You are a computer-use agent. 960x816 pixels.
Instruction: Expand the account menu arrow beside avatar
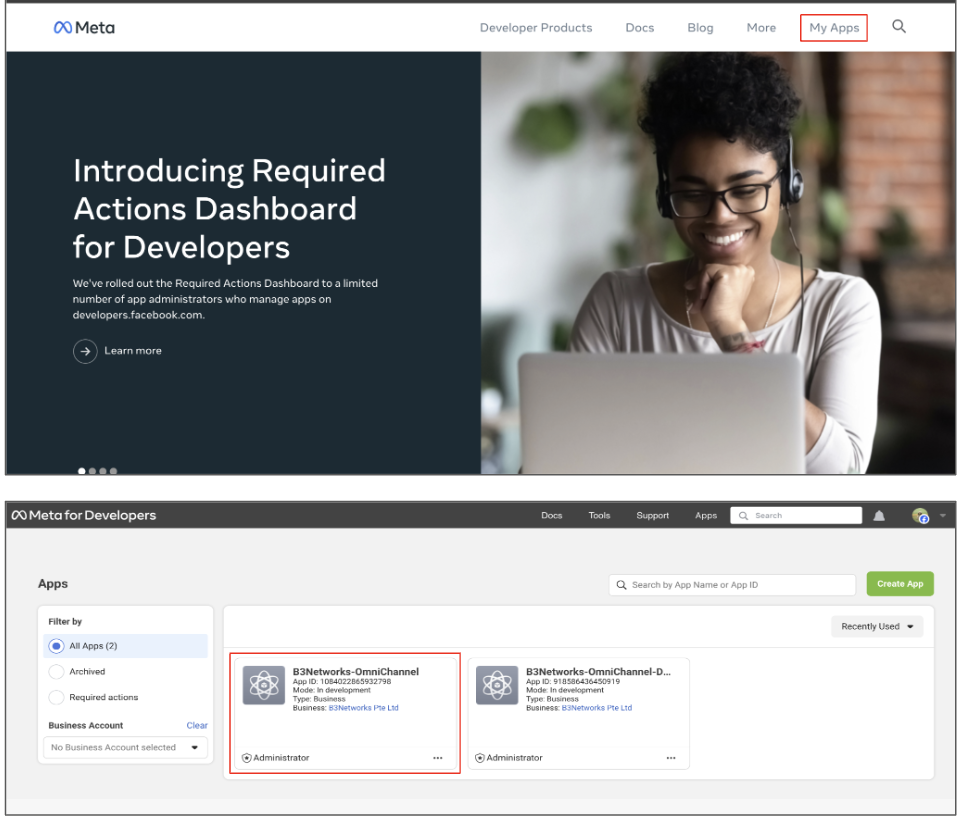click(x=943, y=515)
